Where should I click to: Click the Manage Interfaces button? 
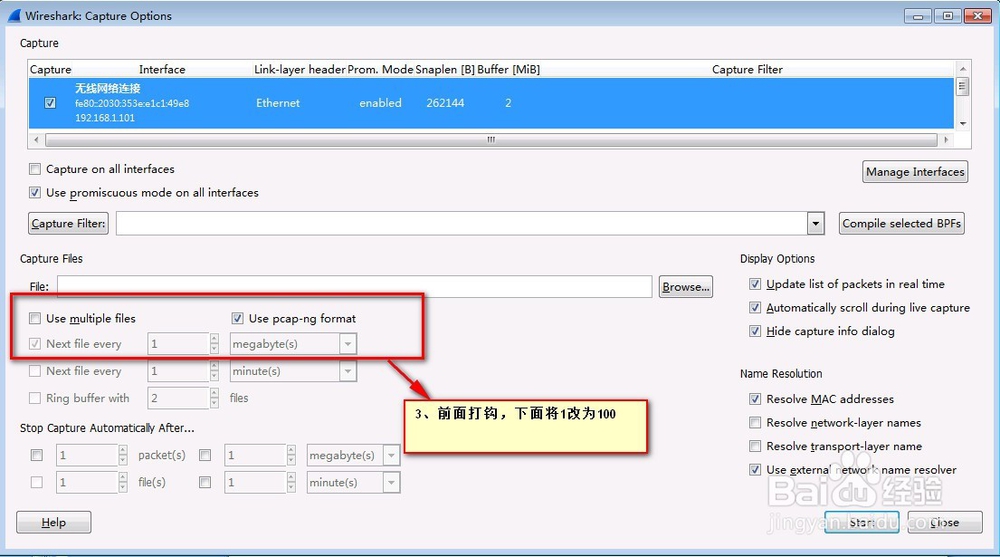tap(915, 172)
